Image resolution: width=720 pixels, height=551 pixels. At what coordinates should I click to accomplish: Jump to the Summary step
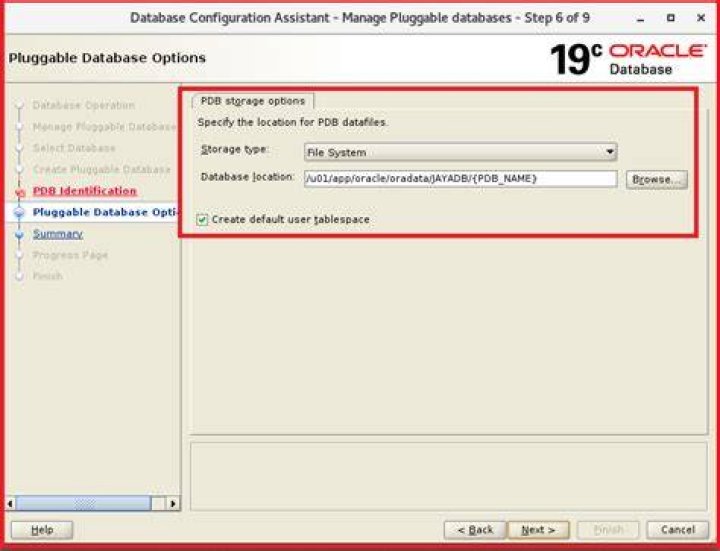tap(57, 234)
